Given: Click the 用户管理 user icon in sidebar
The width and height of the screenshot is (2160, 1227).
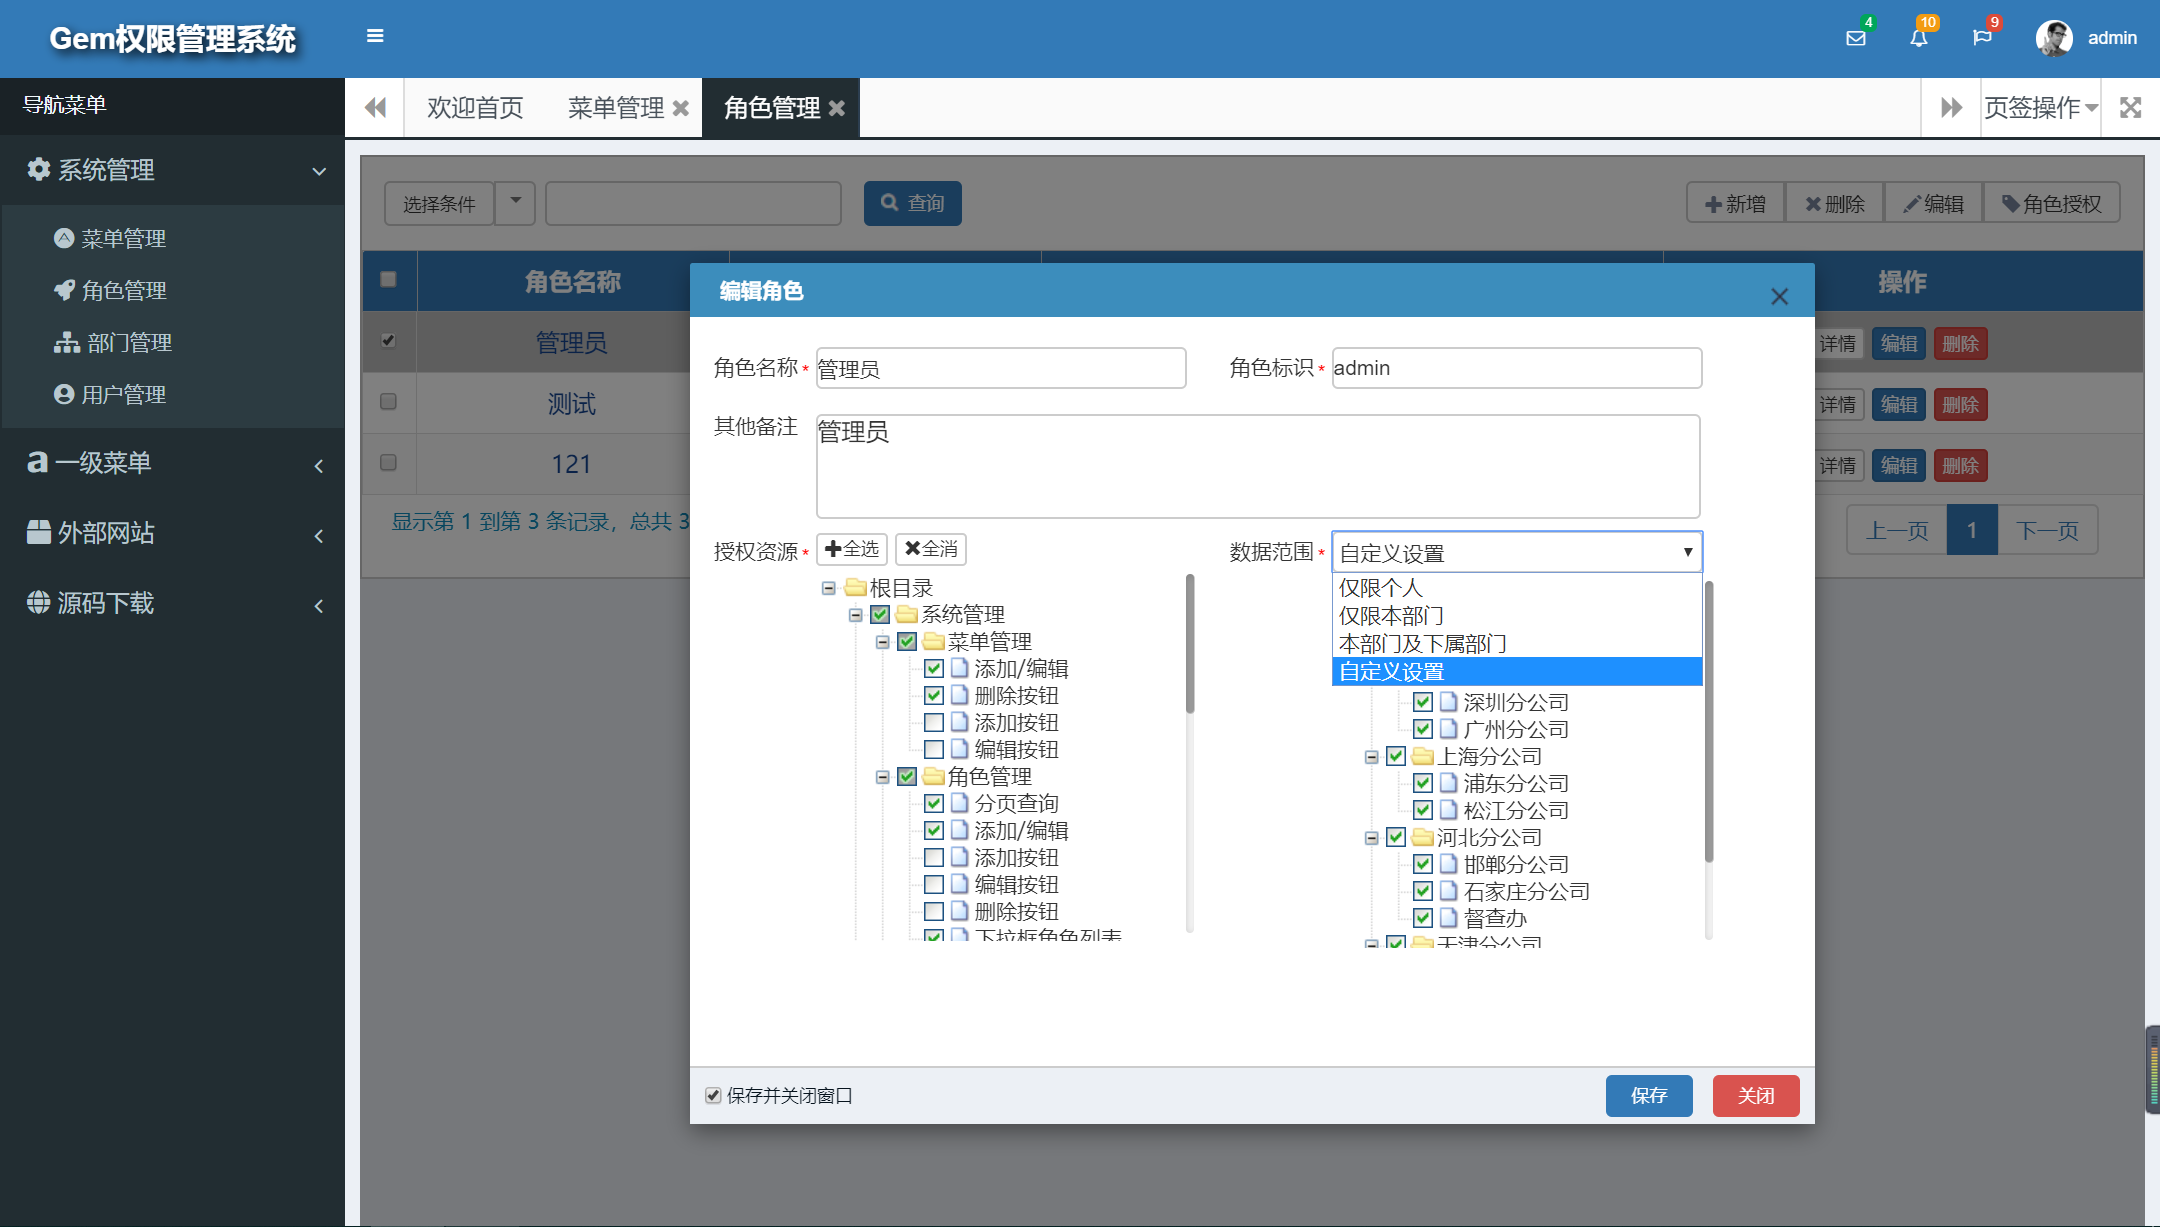Looking at the screenshot, I should [x=64, y=393].
